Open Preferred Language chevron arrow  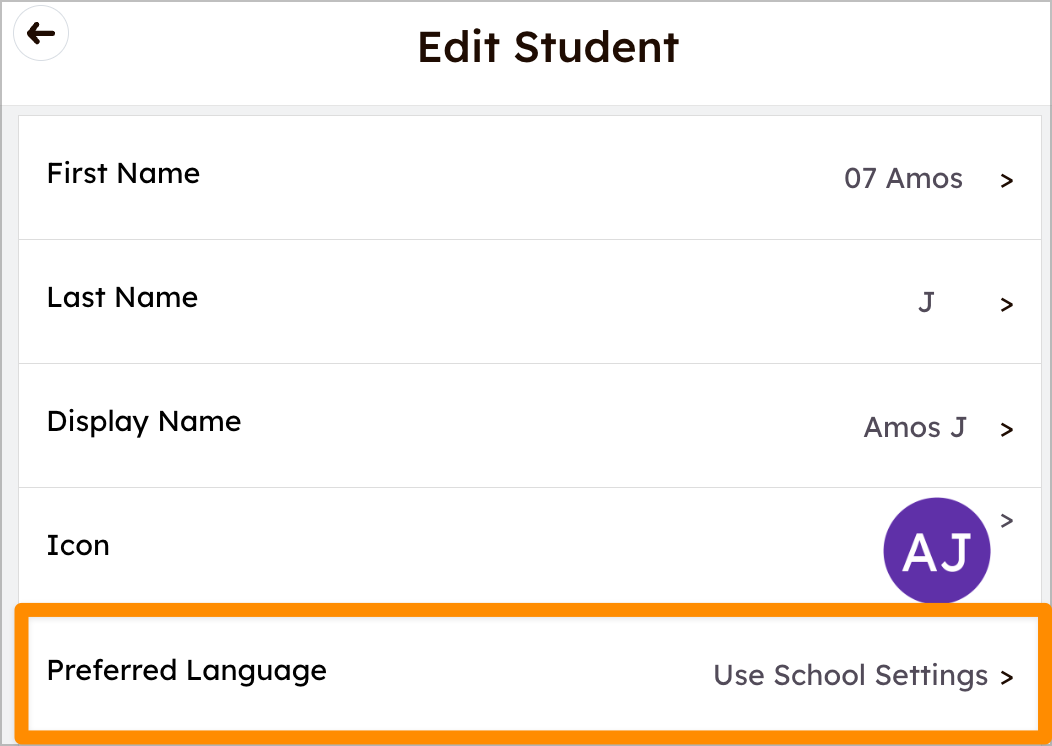tap(1007, 677)
